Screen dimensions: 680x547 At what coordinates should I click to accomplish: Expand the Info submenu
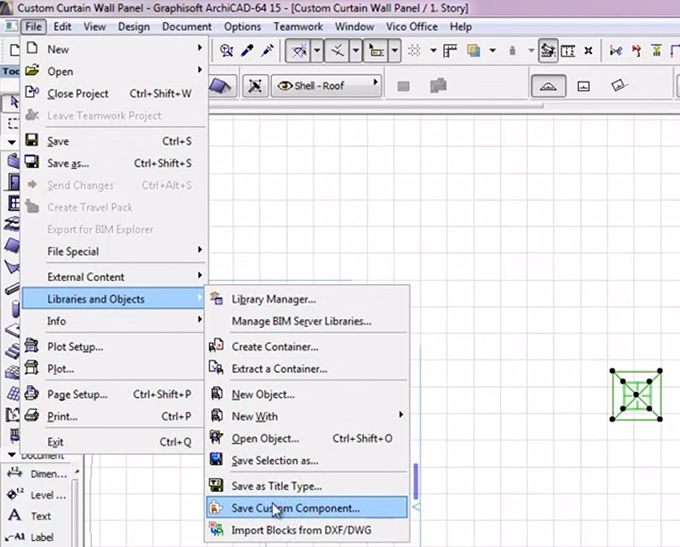click(x=113, y=321)
